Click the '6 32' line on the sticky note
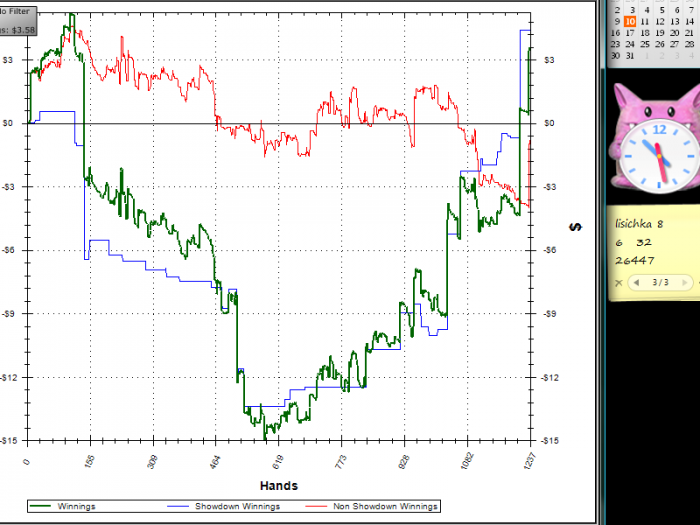700x525 pixels. tap(633, 242)
